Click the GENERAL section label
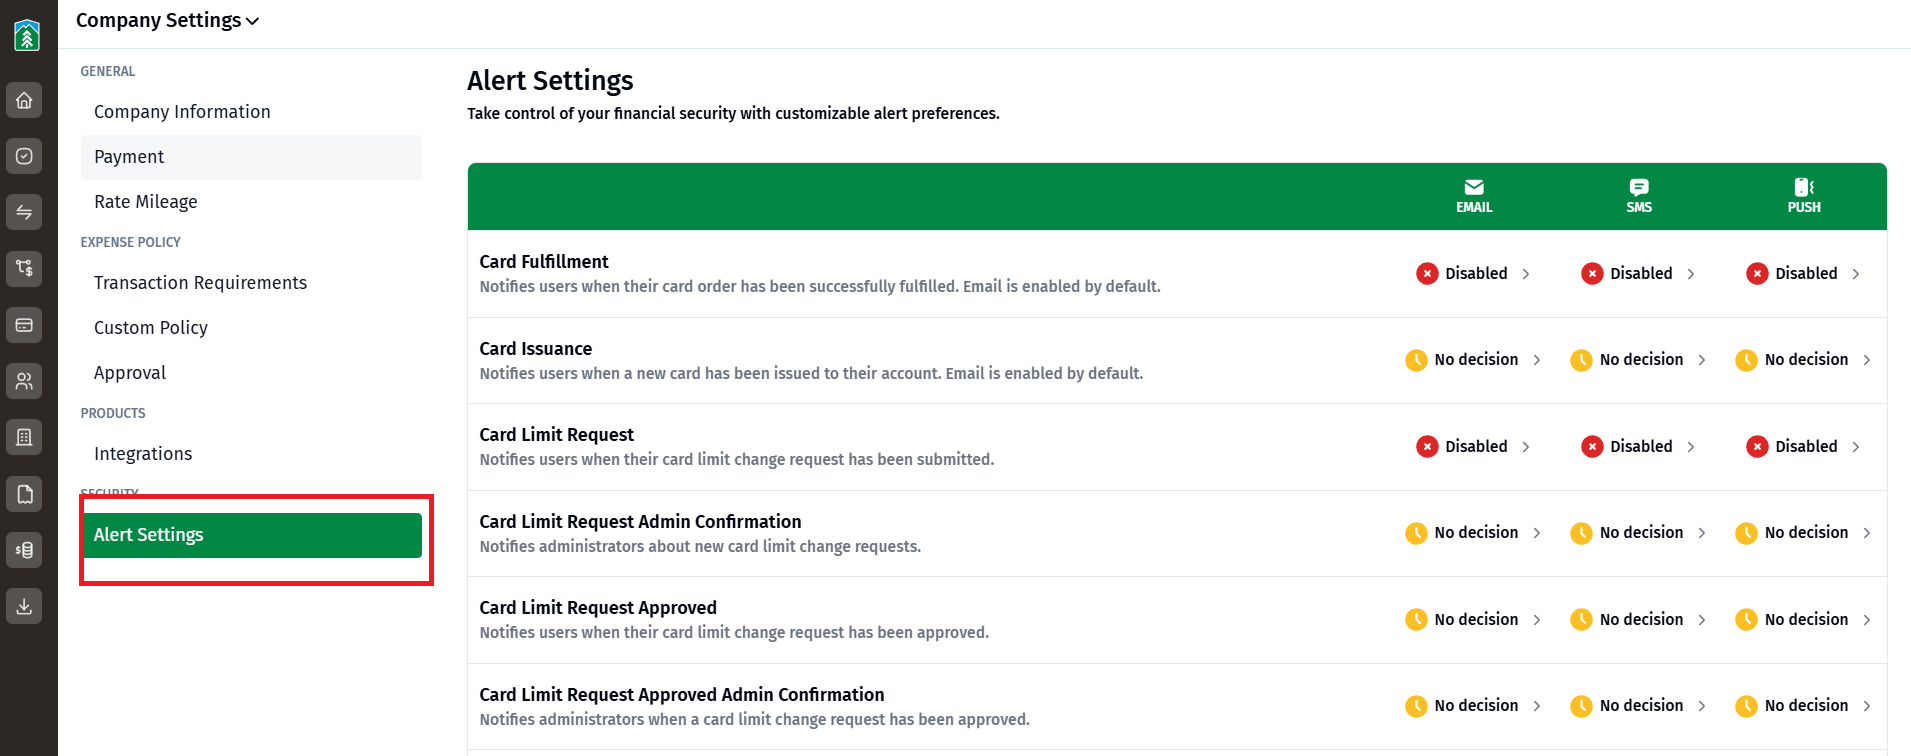Image resolution: width=1911 pixels, height=756 pixels. click(108, 72)
